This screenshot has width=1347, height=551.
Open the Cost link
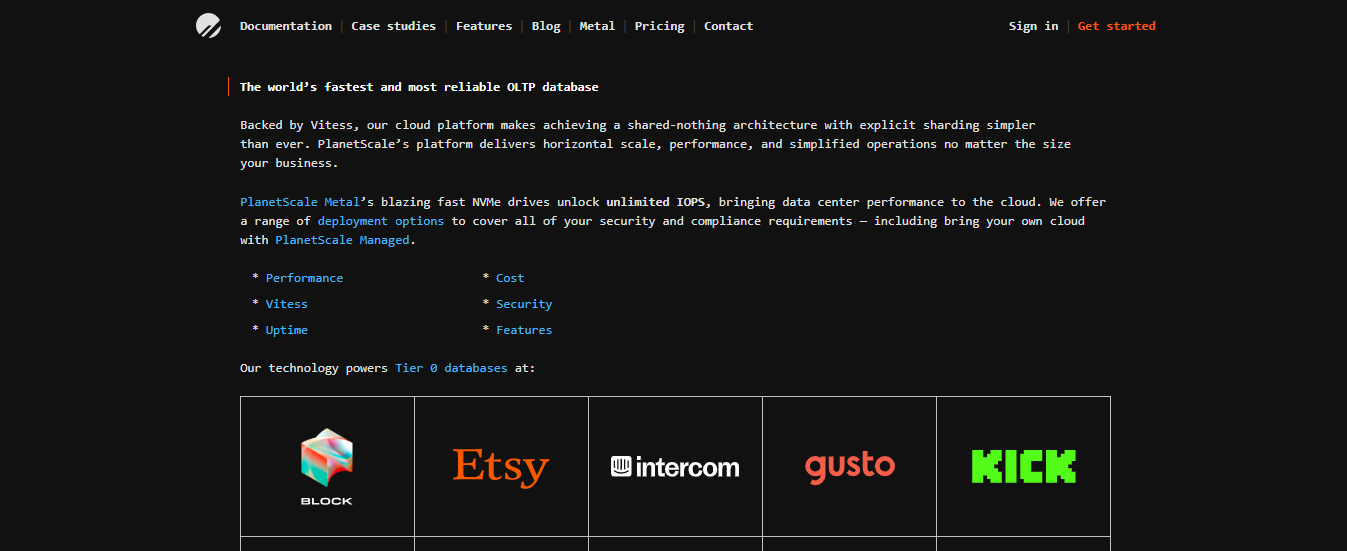tap(510, 278)
